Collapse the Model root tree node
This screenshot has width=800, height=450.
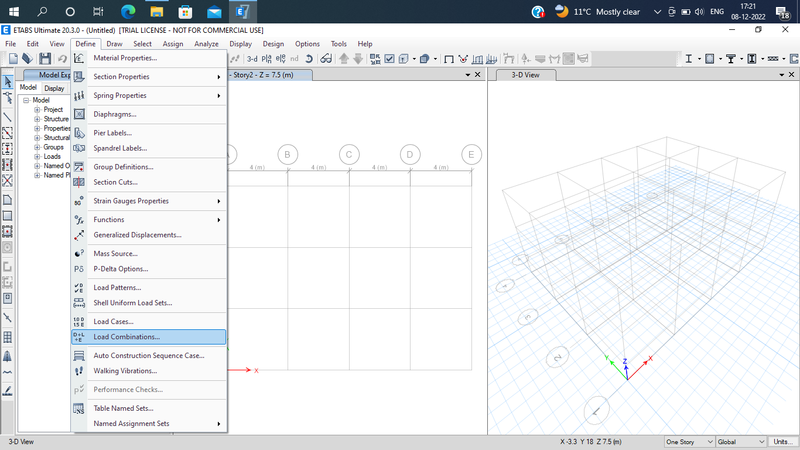(26, 100)
